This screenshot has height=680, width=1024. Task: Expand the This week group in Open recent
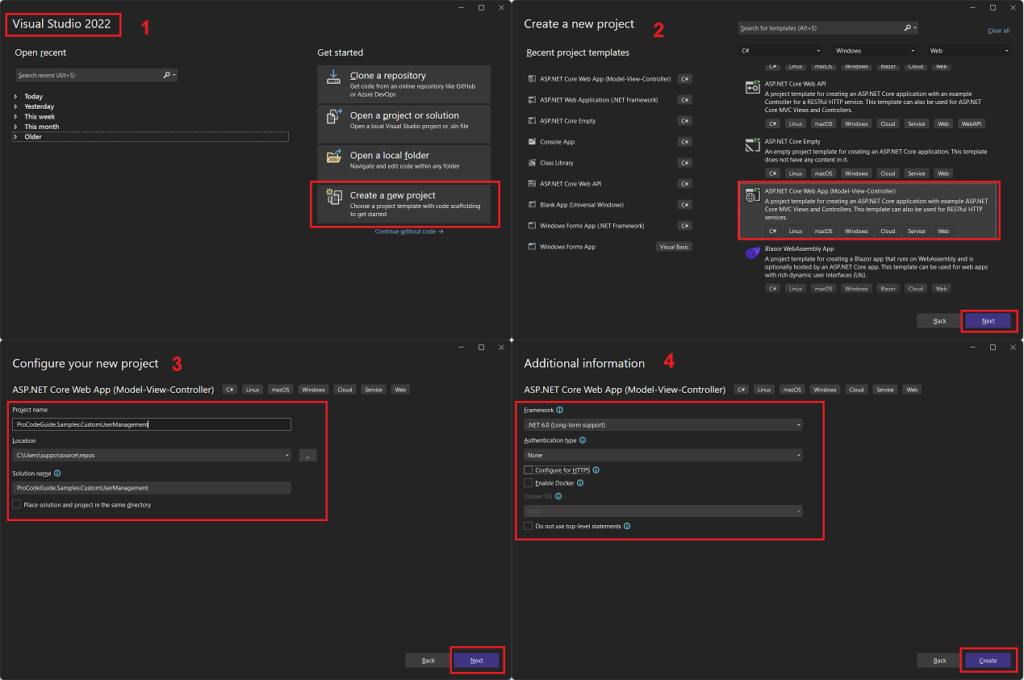click(16, 117)
